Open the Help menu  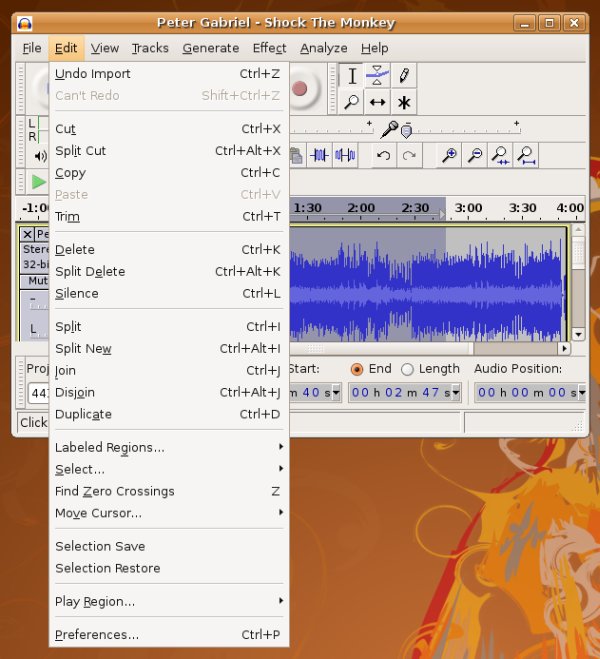[374, 48]
